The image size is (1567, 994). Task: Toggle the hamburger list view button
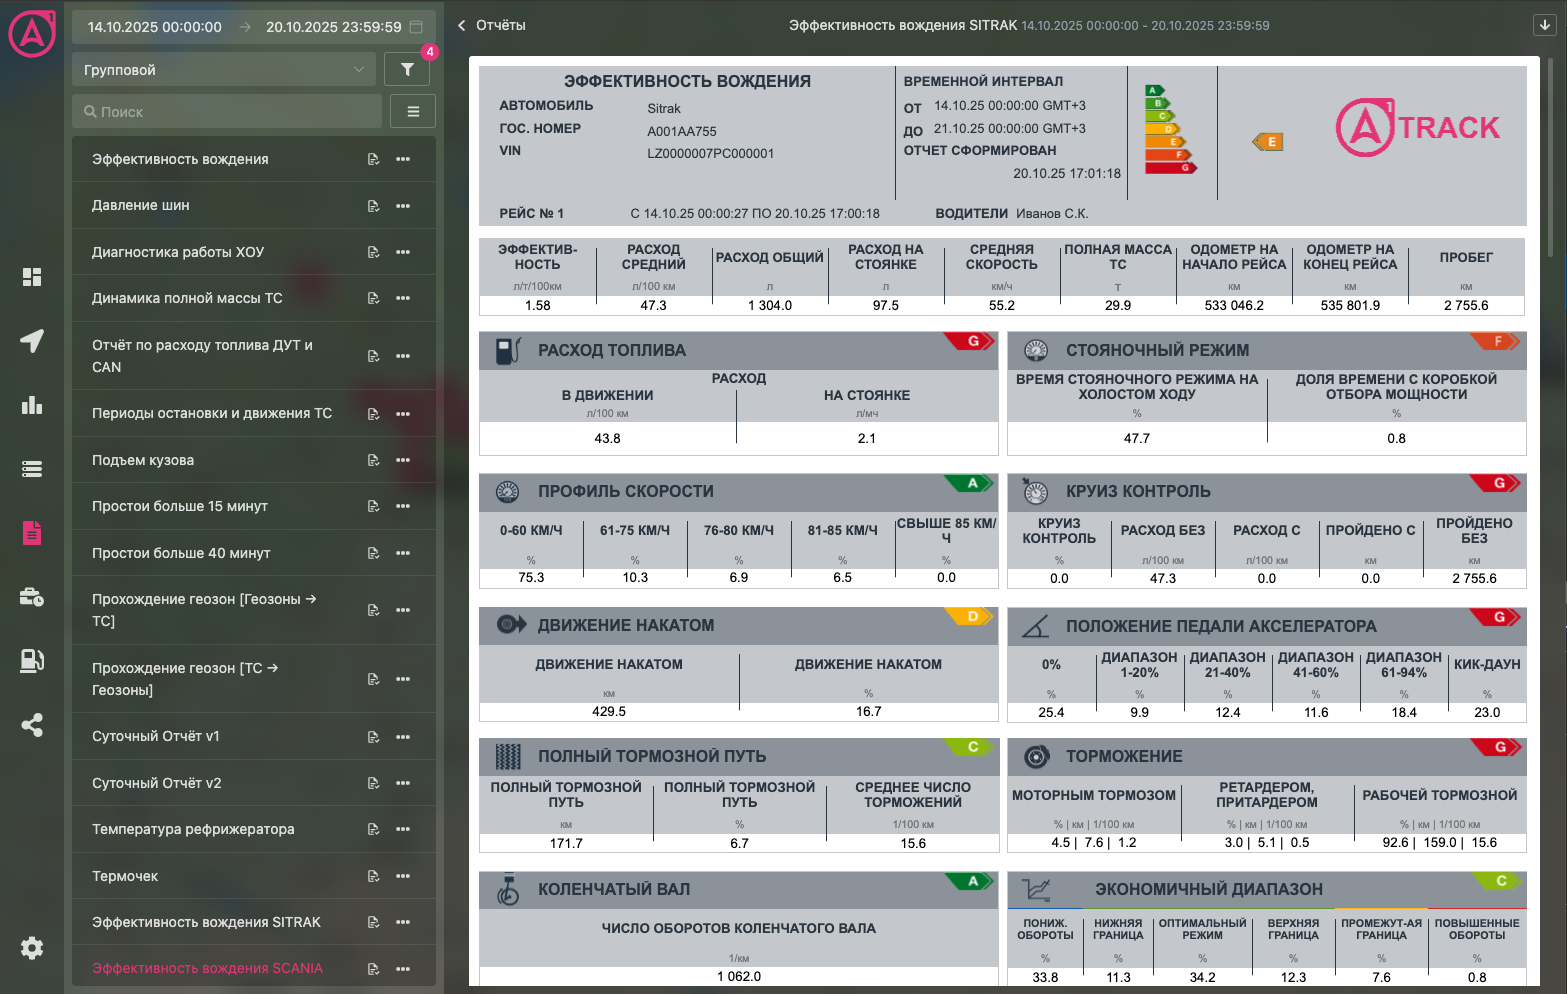[x=413, y=111]
